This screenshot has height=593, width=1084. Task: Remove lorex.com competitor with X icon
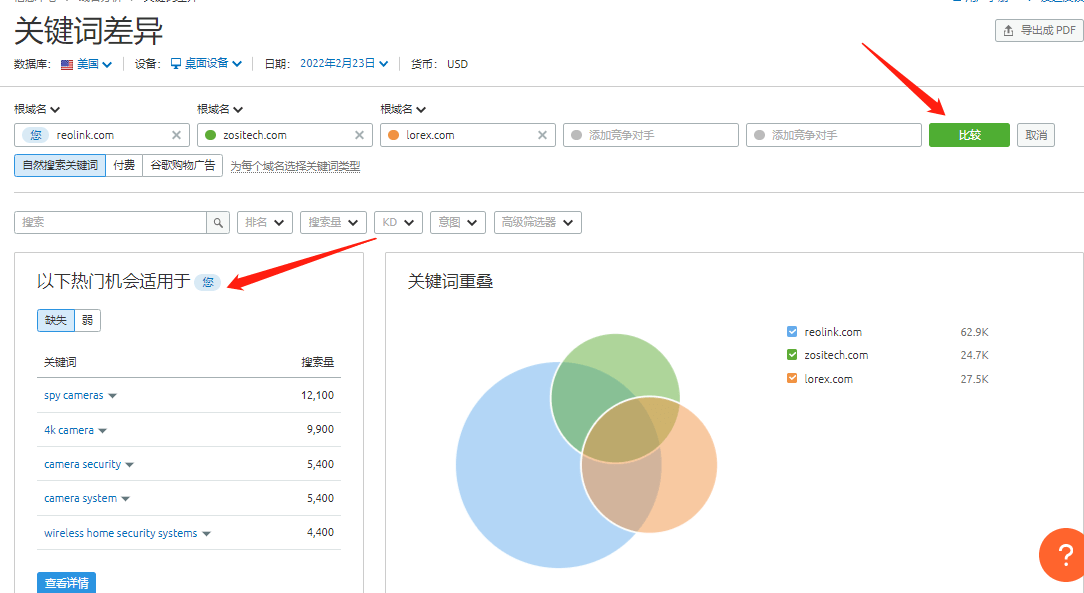tap(543, 135)
